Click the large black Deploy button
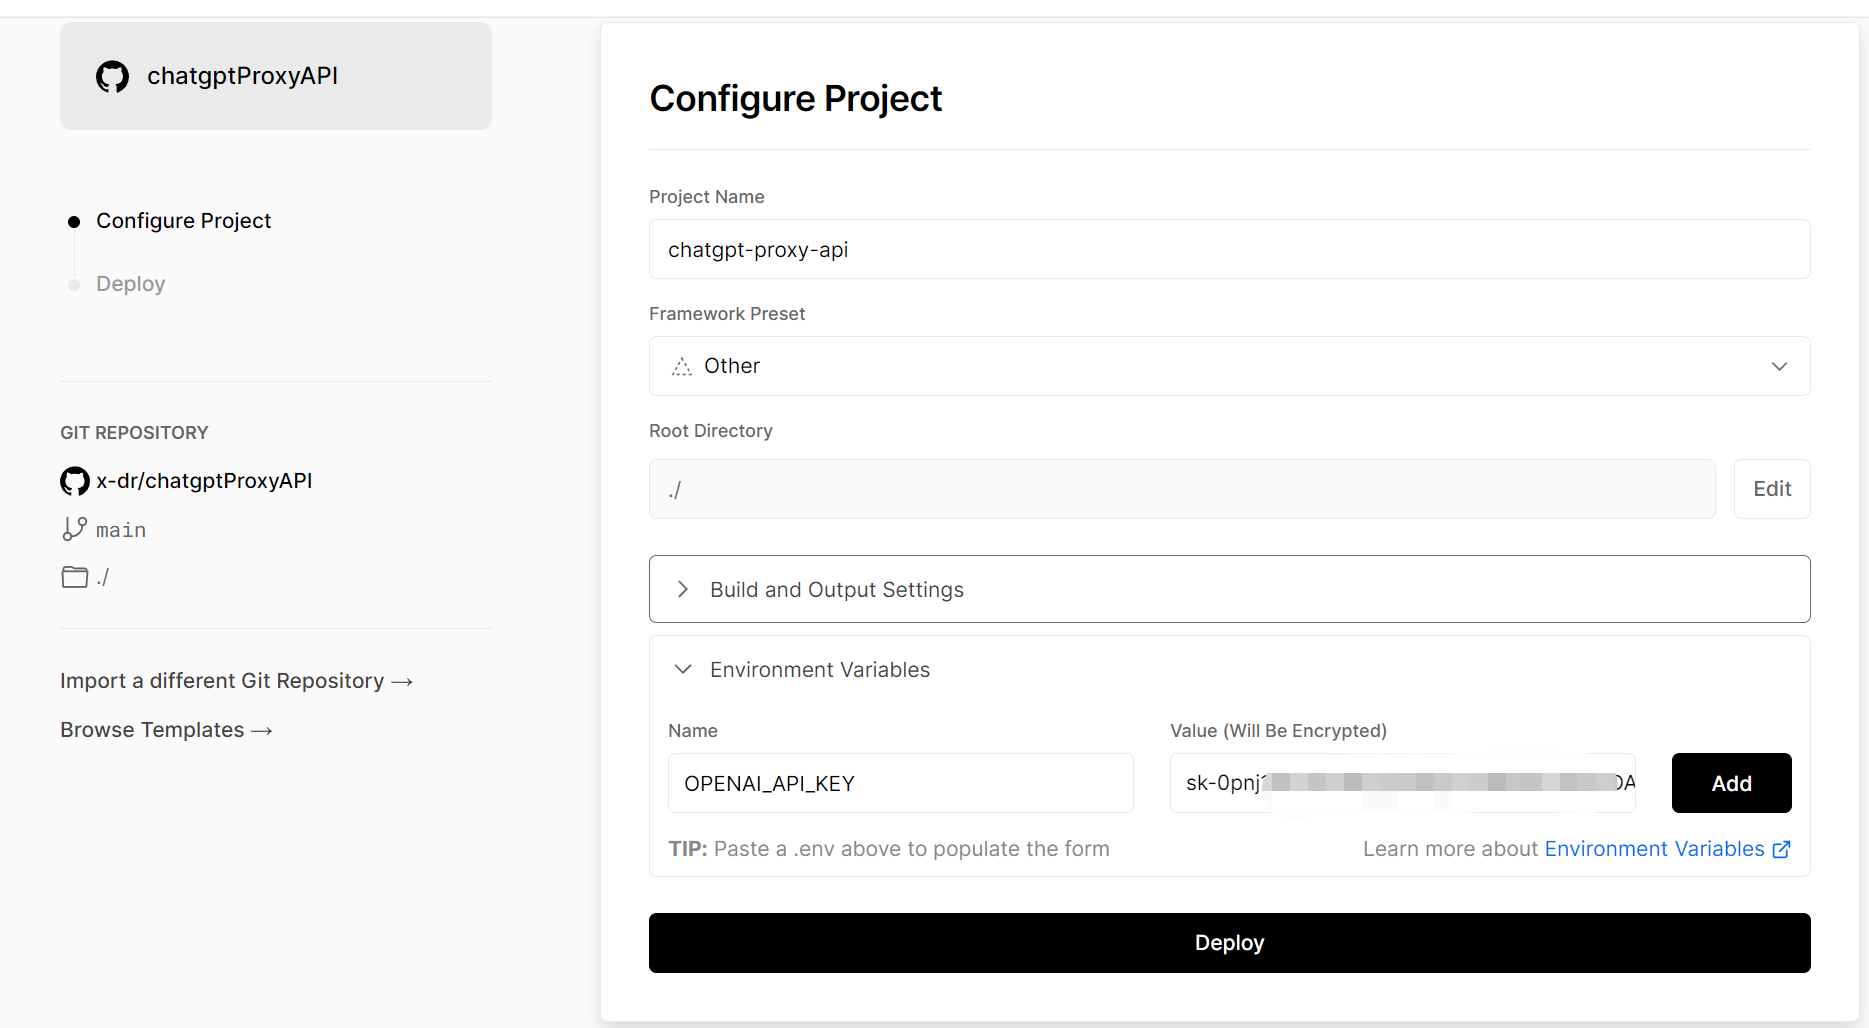1869x1028 pixels. (1229, 943)
